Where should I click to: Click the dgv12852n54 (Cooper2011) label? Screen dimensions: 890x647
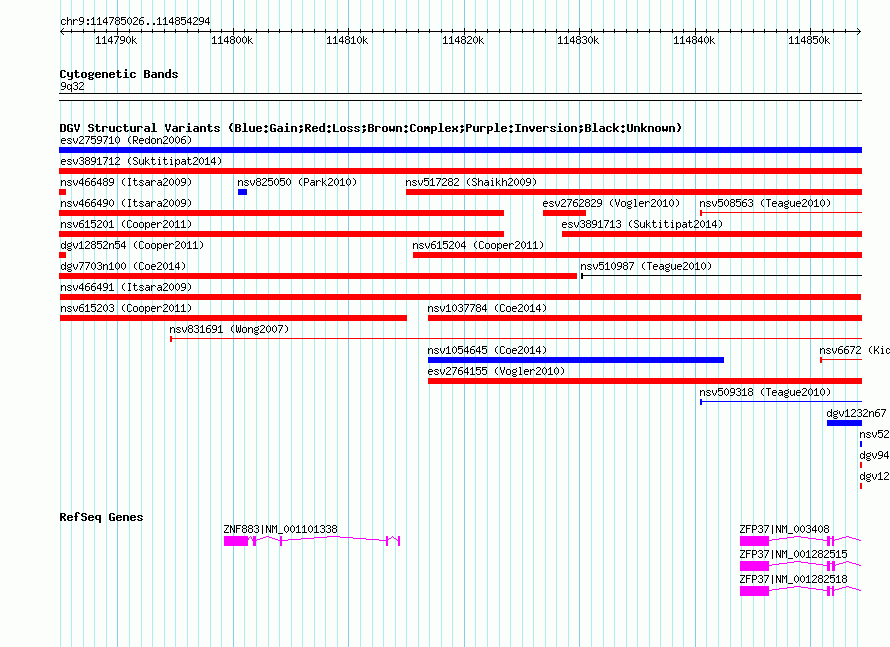132,245
